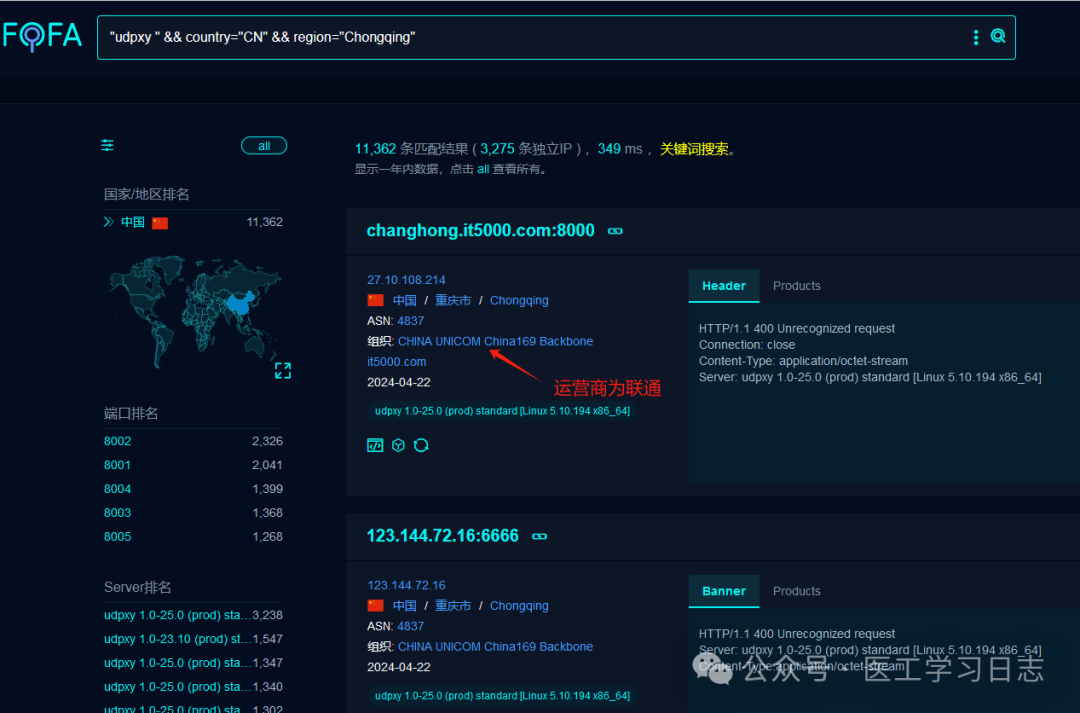Viewport: 1080px width, 713px height.
Task: Click CHINA UNICOM organization in first result
Action: pyautogui.click(x=495, y=341)
